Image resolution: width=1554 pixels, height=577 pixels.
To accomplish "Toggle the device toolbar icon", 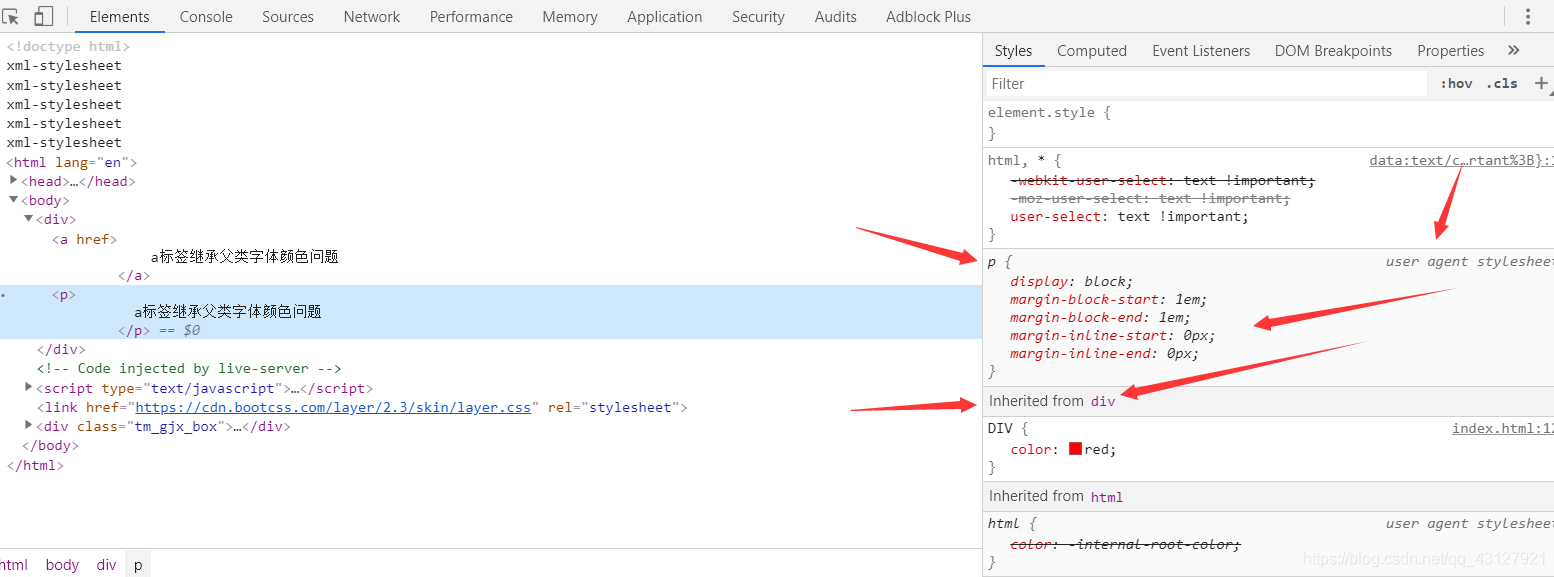I will click(43, 16).
